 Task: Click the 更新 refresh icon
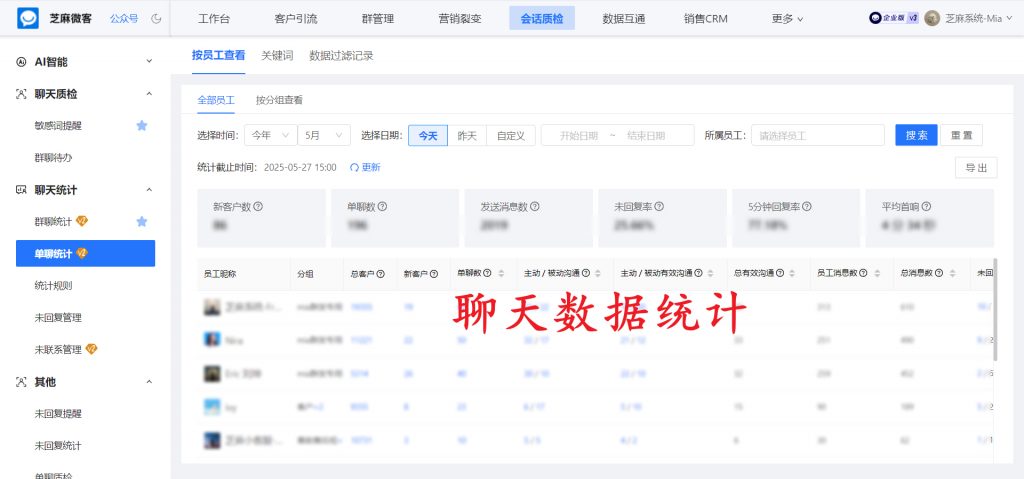tap(354, 167)
